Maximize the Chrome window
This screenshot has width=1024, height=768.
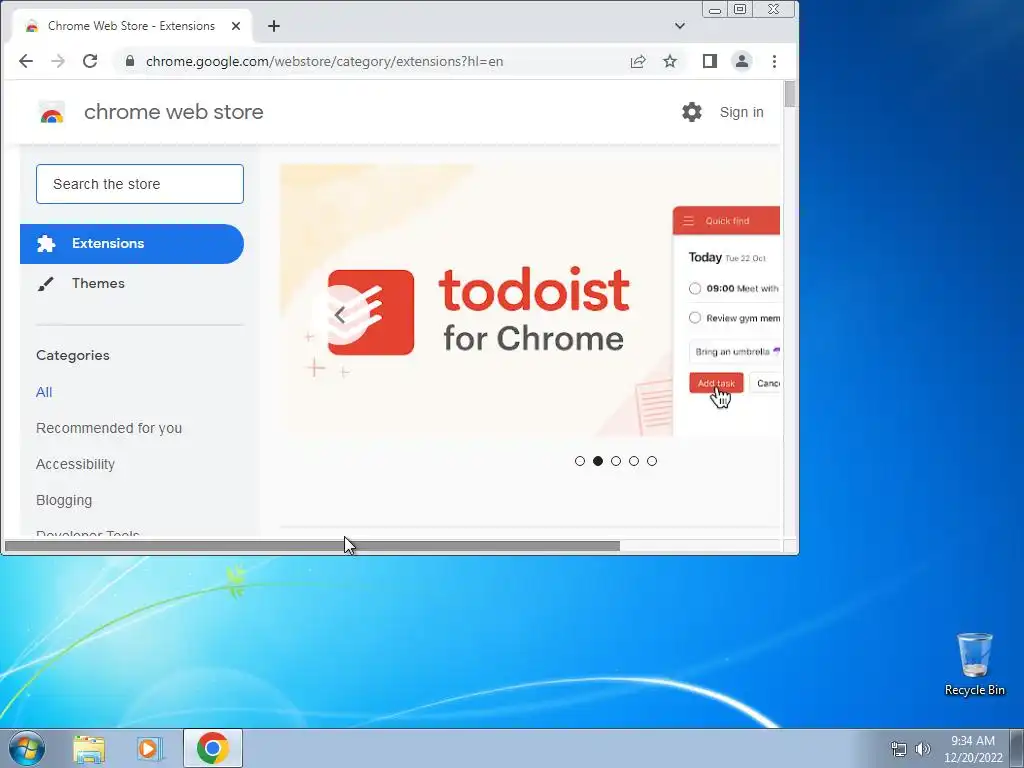coord(740,9)
